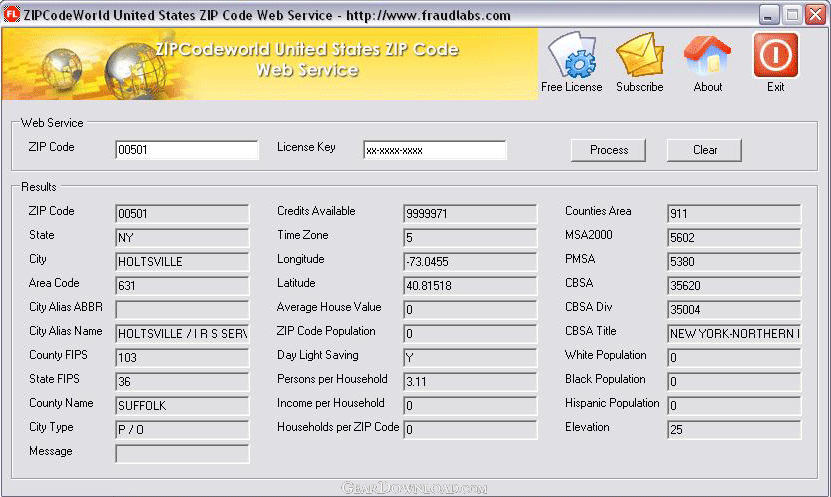Image resolution: width=831 pixels, height=497 pixels.
Task: Click the red Exit power icon
Action: pos(775,55)
